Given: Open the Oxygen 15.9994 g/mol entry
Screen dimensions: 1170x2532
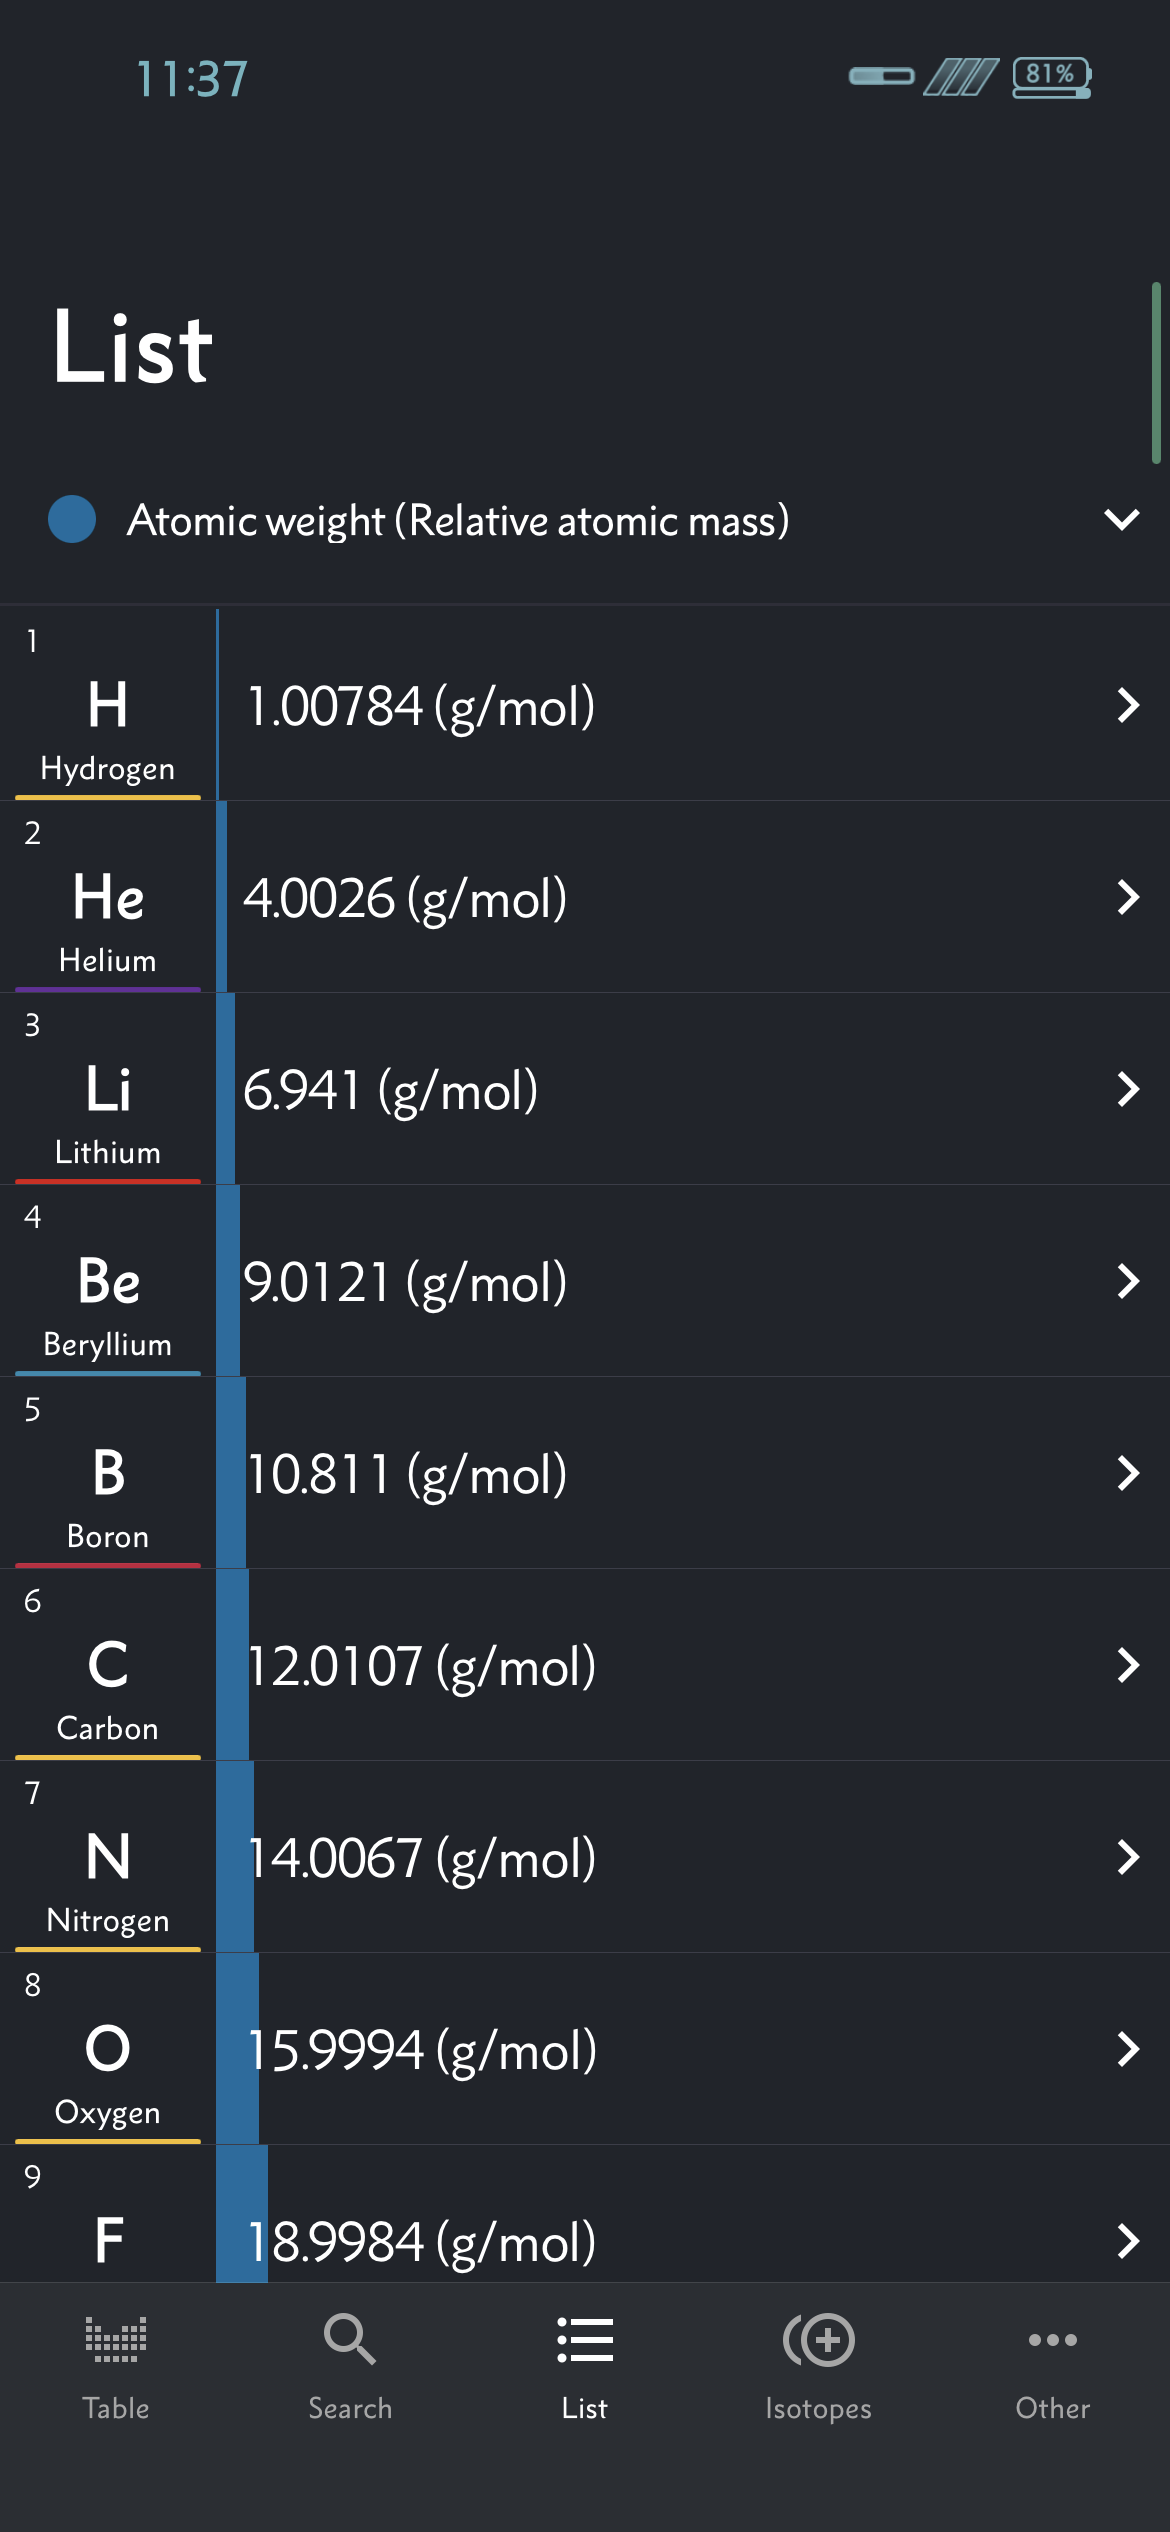Looking at the screenshot, I should tap(421, 2050).
